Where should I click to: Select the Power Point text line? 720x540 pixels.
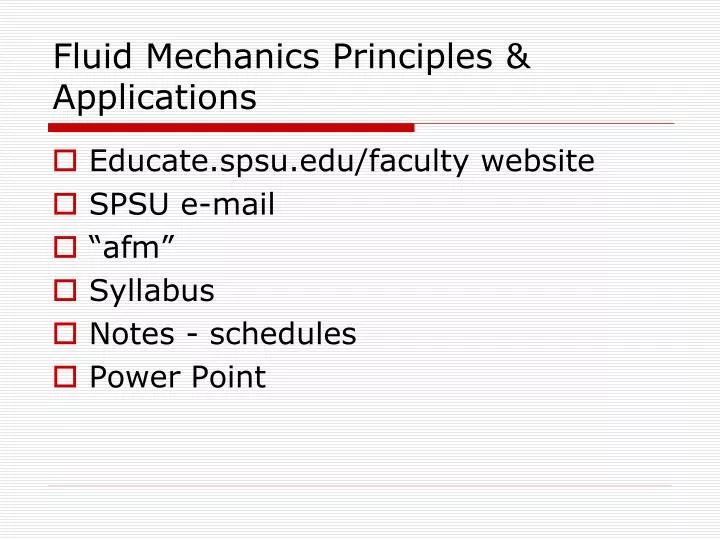178,377
